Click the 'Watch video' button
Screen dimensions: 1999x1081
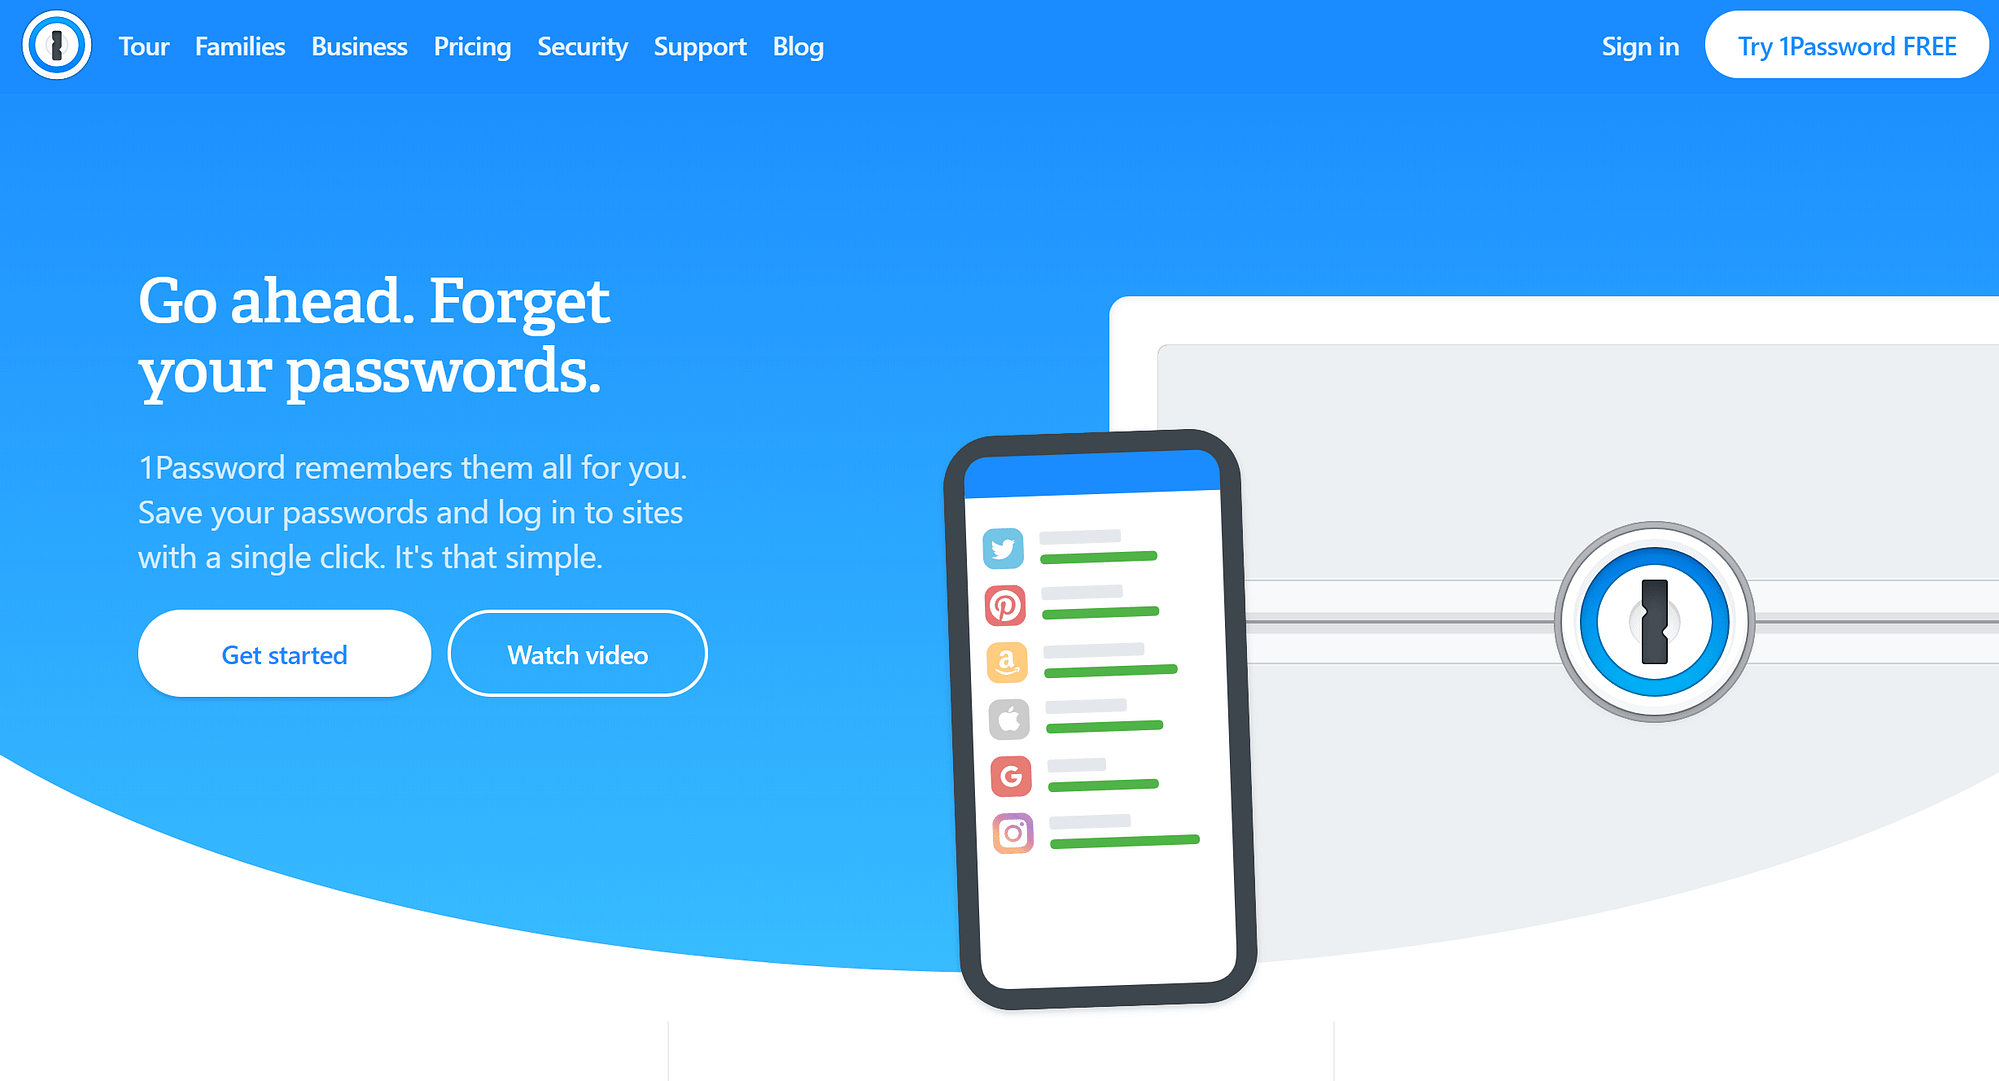576,654
